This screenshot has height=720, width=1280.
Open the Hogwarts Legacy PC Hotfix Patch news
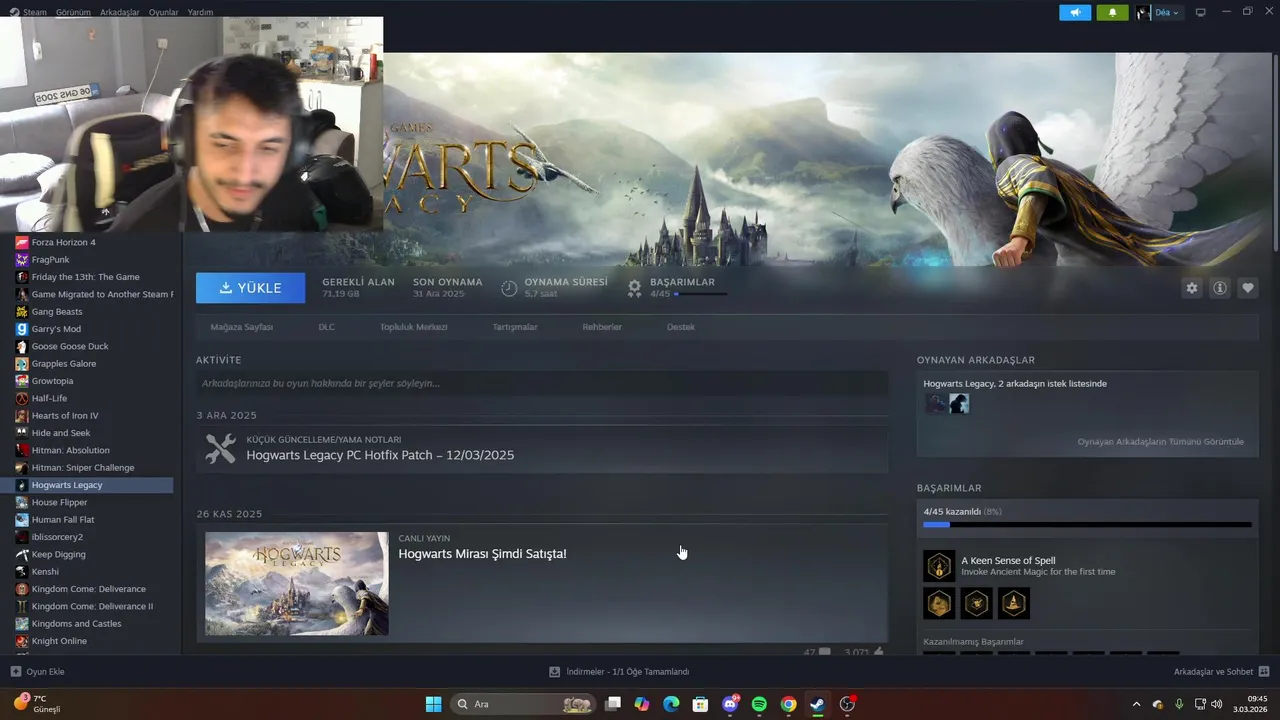click(380, 455)
